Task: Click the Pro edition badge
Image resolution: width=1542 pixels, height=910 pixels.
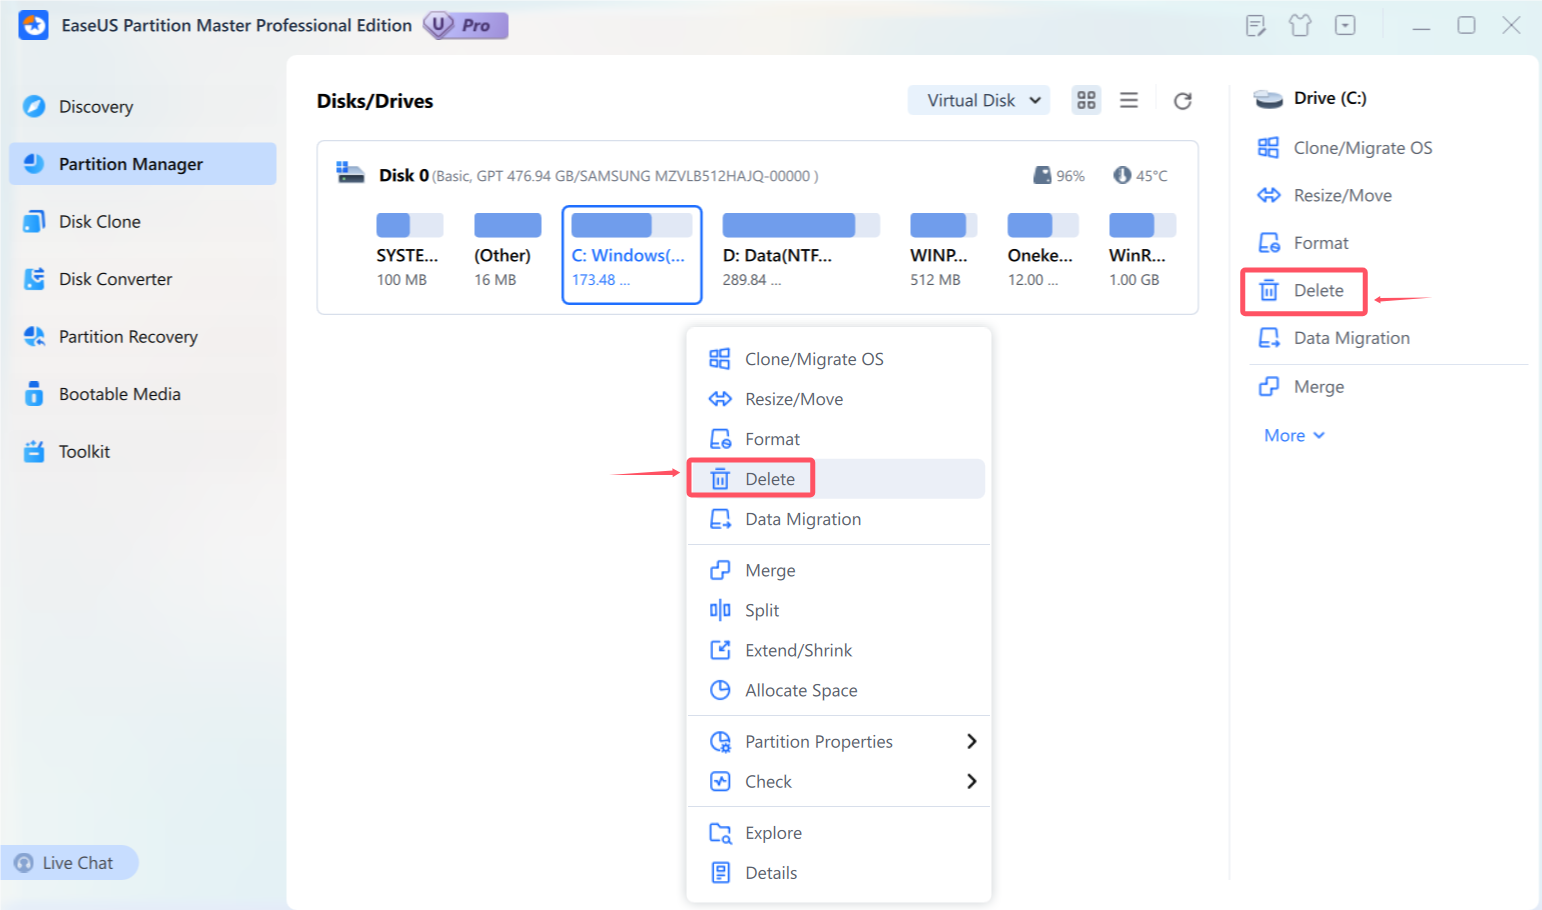Action: point(466,25)
